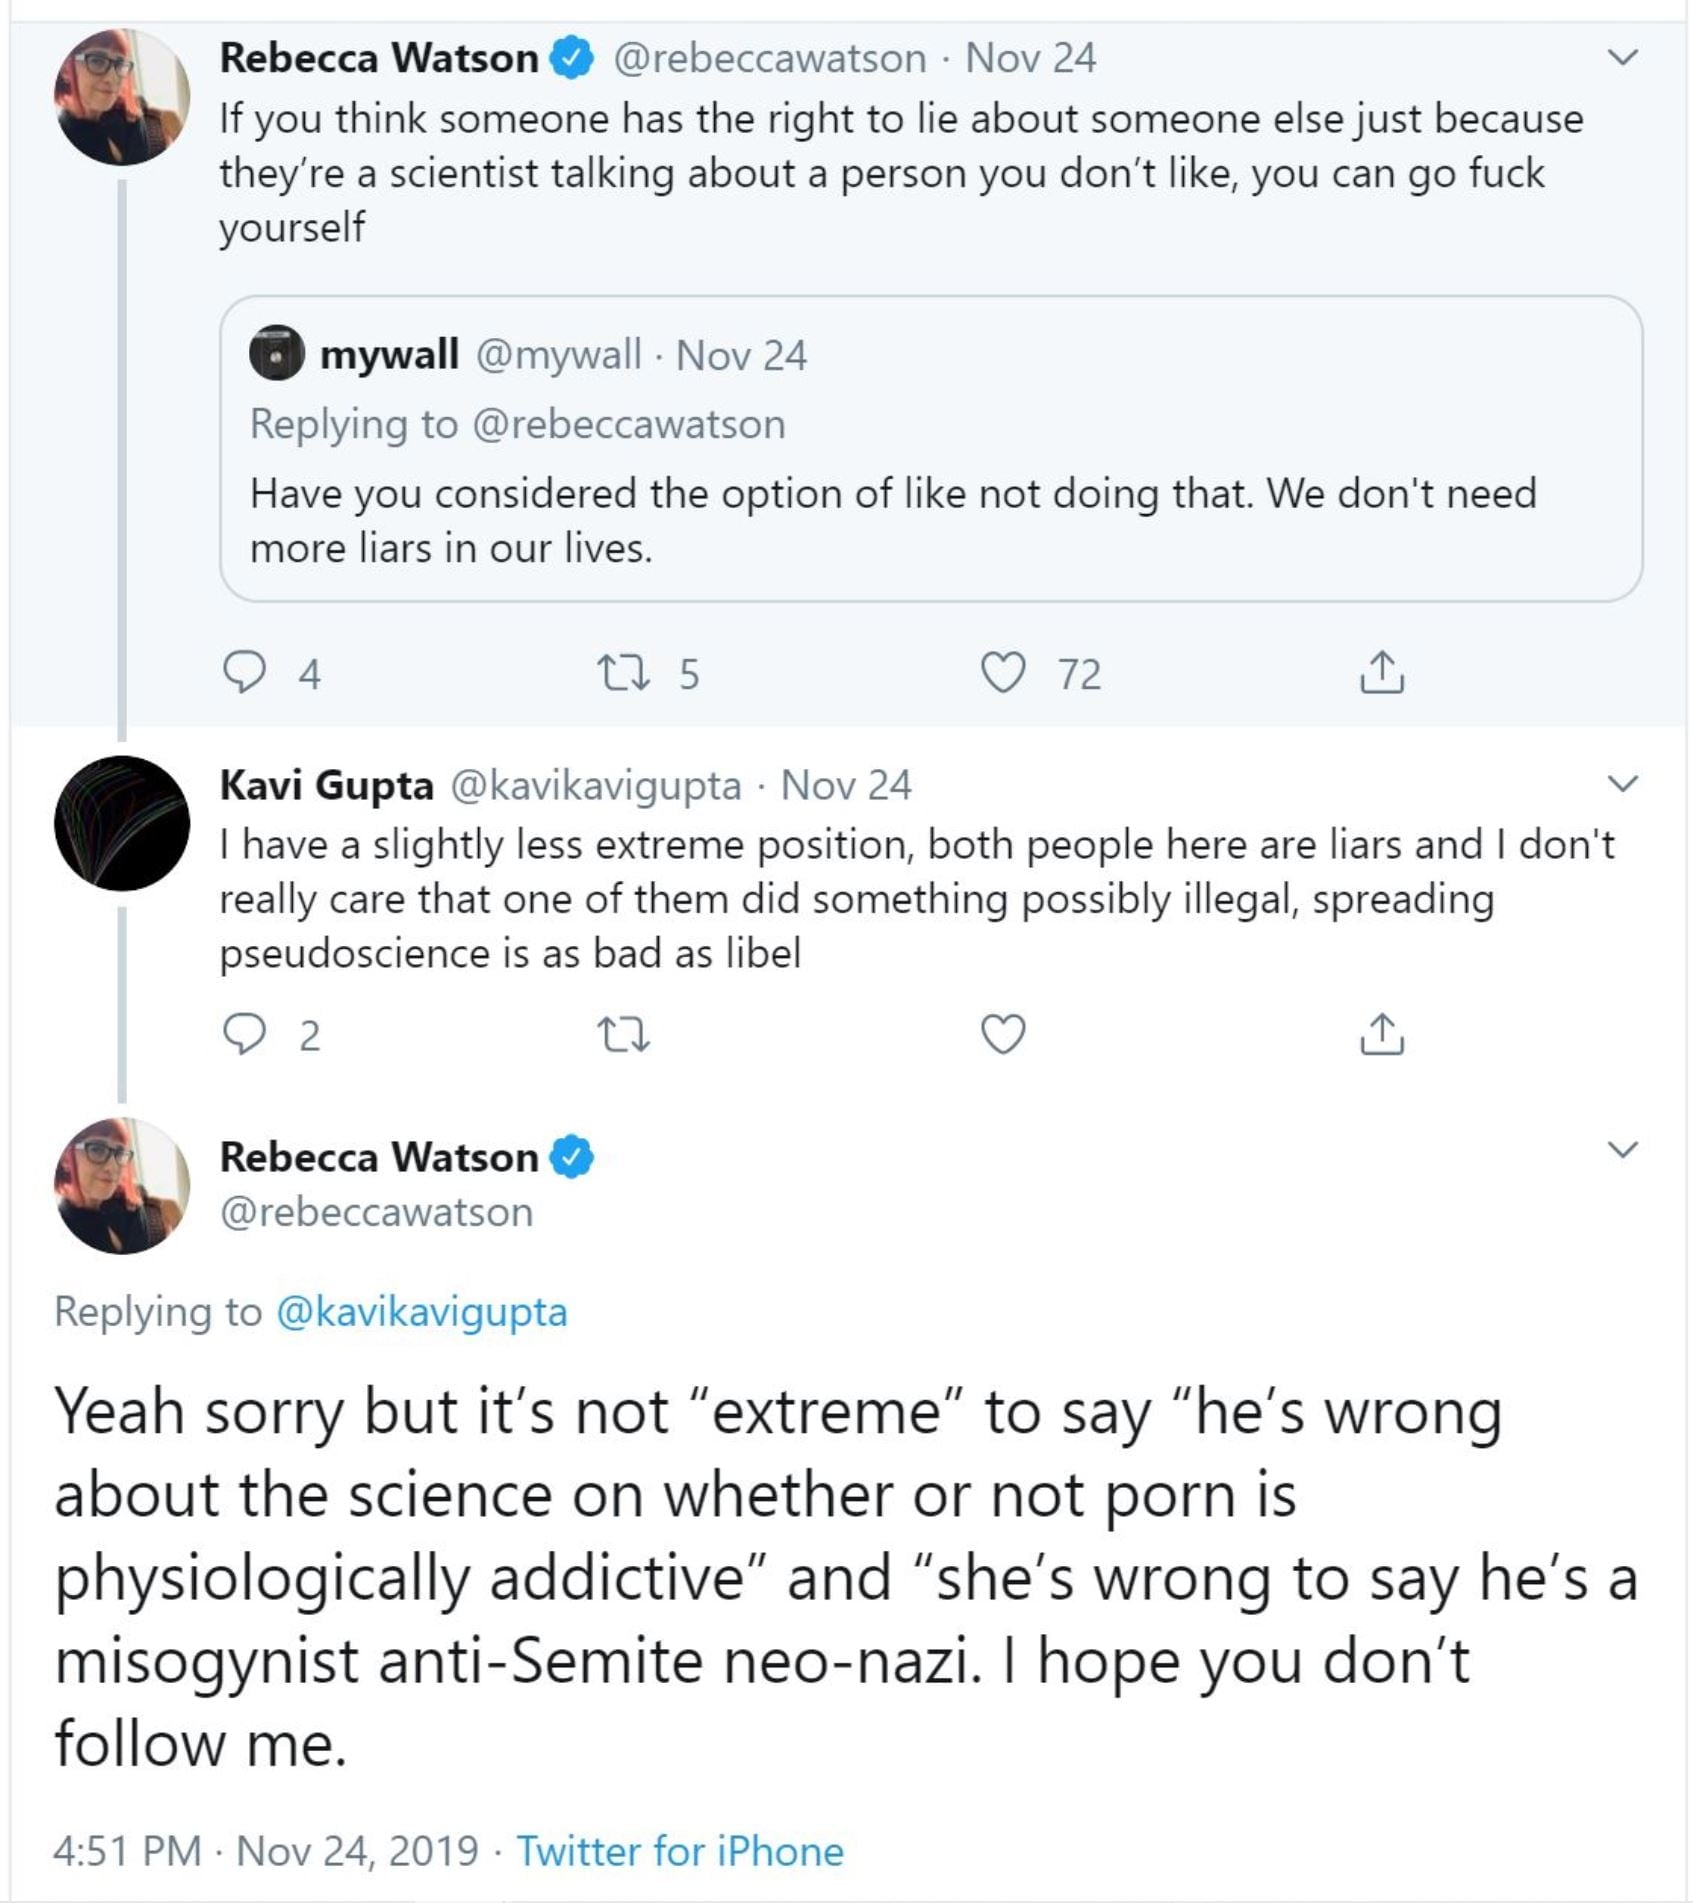Open the 4:51 PM Nov 24, 2019 timestamp
Image resolution: width=1693 pixels, height=1903 pixels.
pos(266,1852)
